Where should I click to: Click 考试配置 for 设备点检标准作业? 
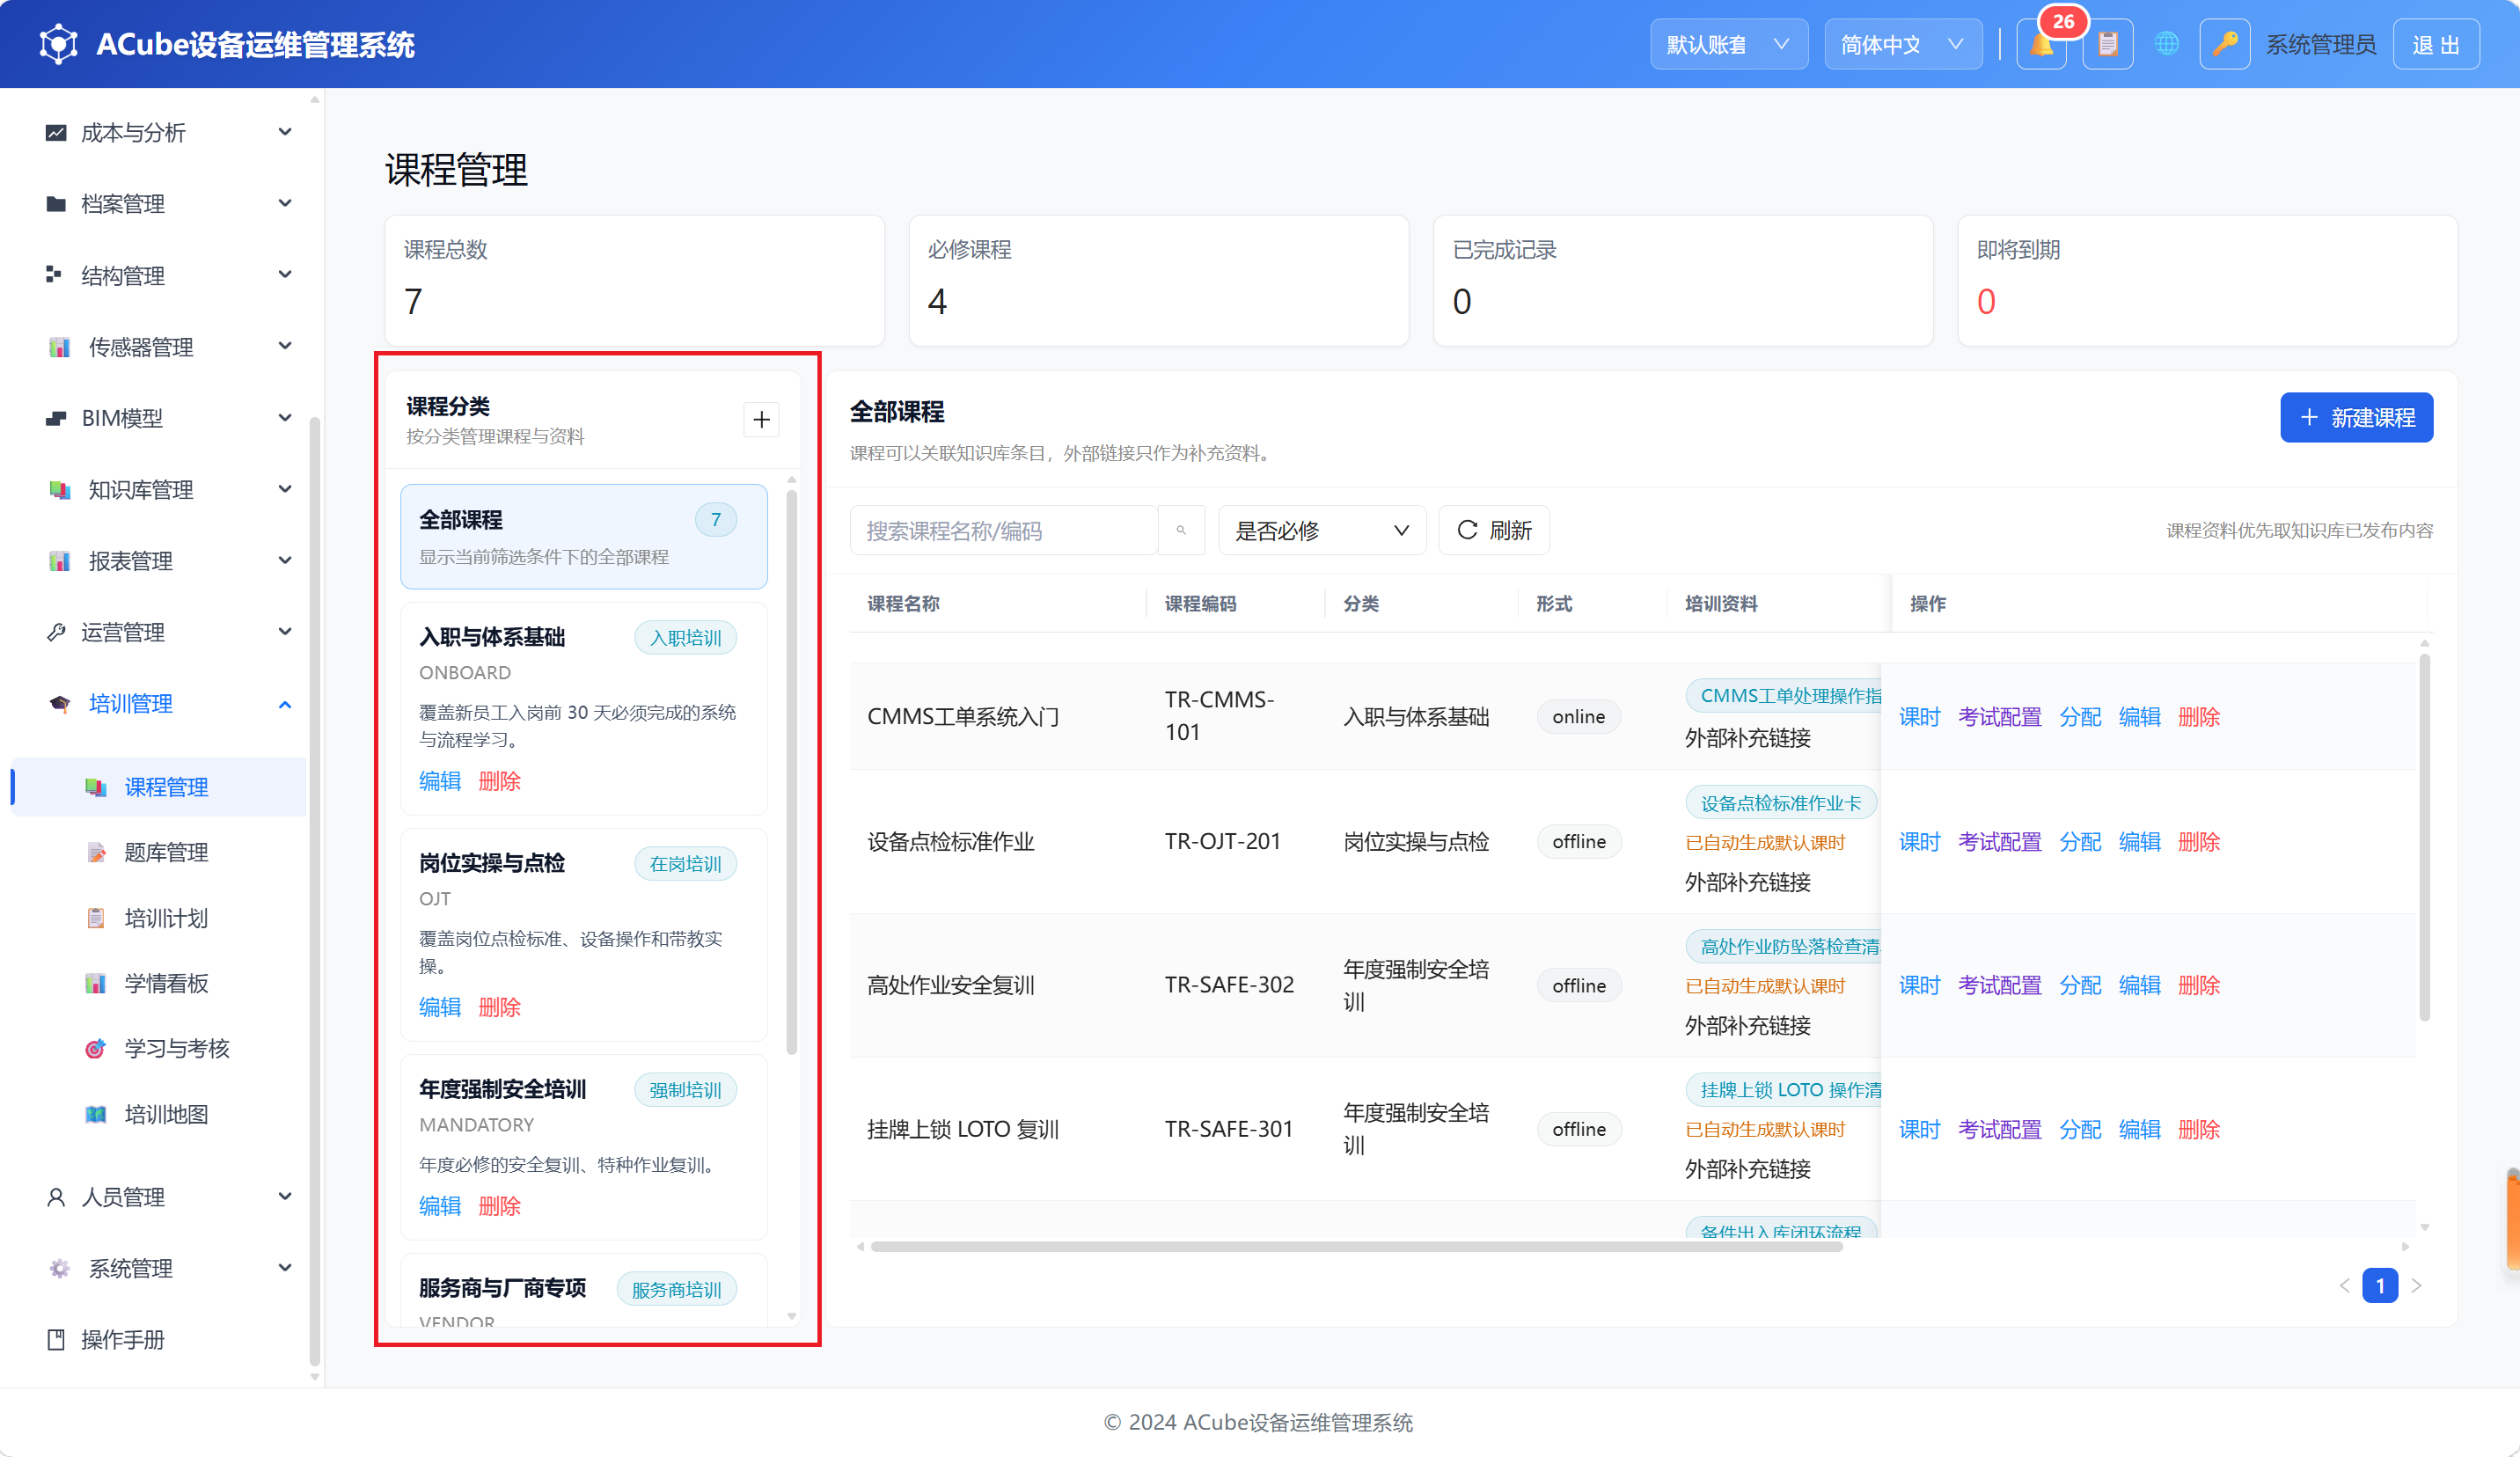coord(1999,842)
